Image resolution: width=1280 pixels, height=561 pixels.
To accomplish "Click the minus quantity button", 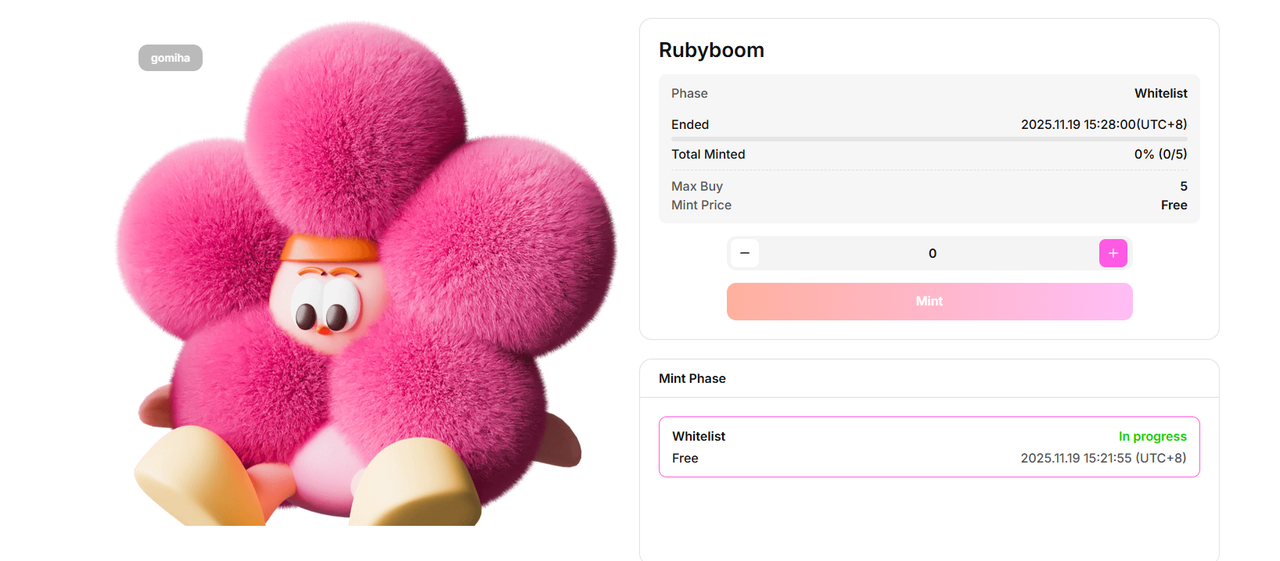I will (744, 253).
